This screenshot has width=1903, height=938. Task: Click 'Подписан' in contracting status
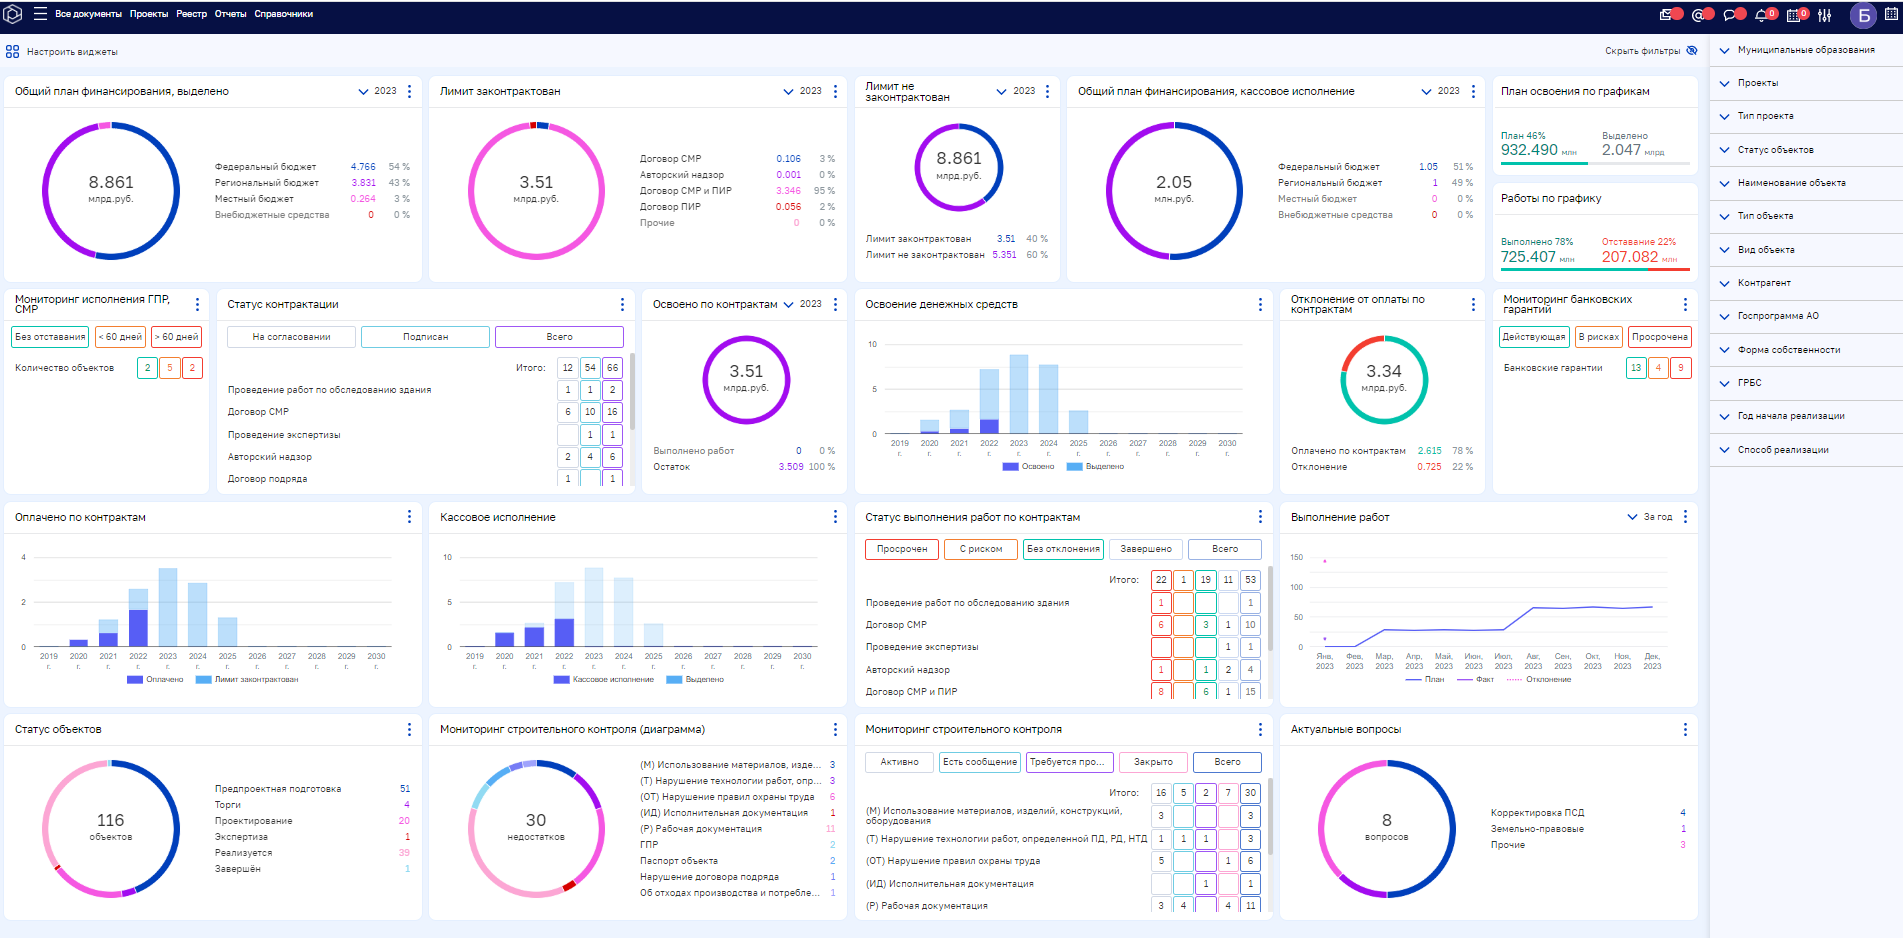[425, 337]
